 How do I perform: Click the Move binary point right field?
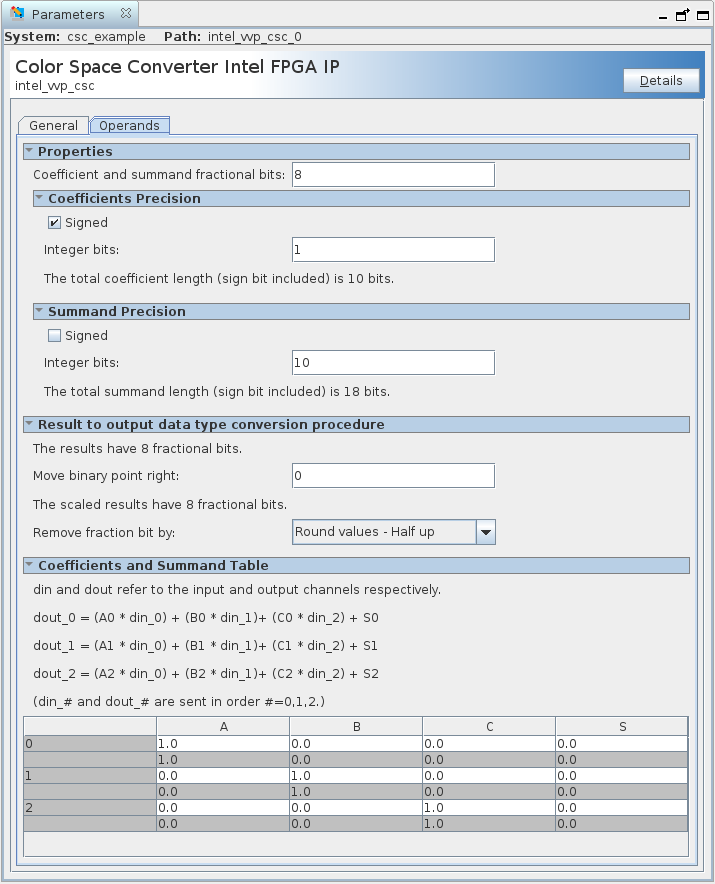393,476
